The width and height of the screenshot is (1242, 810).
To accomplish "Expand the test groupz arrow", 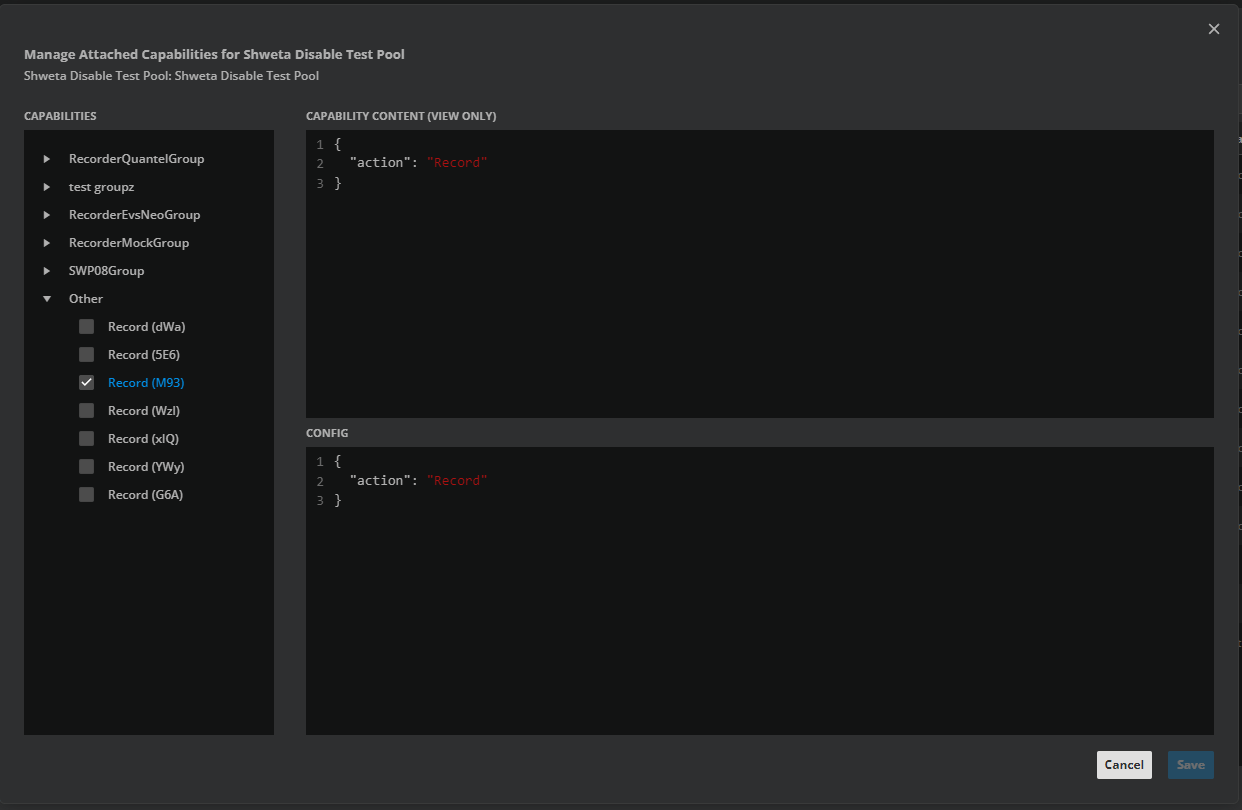I will 47,187.
